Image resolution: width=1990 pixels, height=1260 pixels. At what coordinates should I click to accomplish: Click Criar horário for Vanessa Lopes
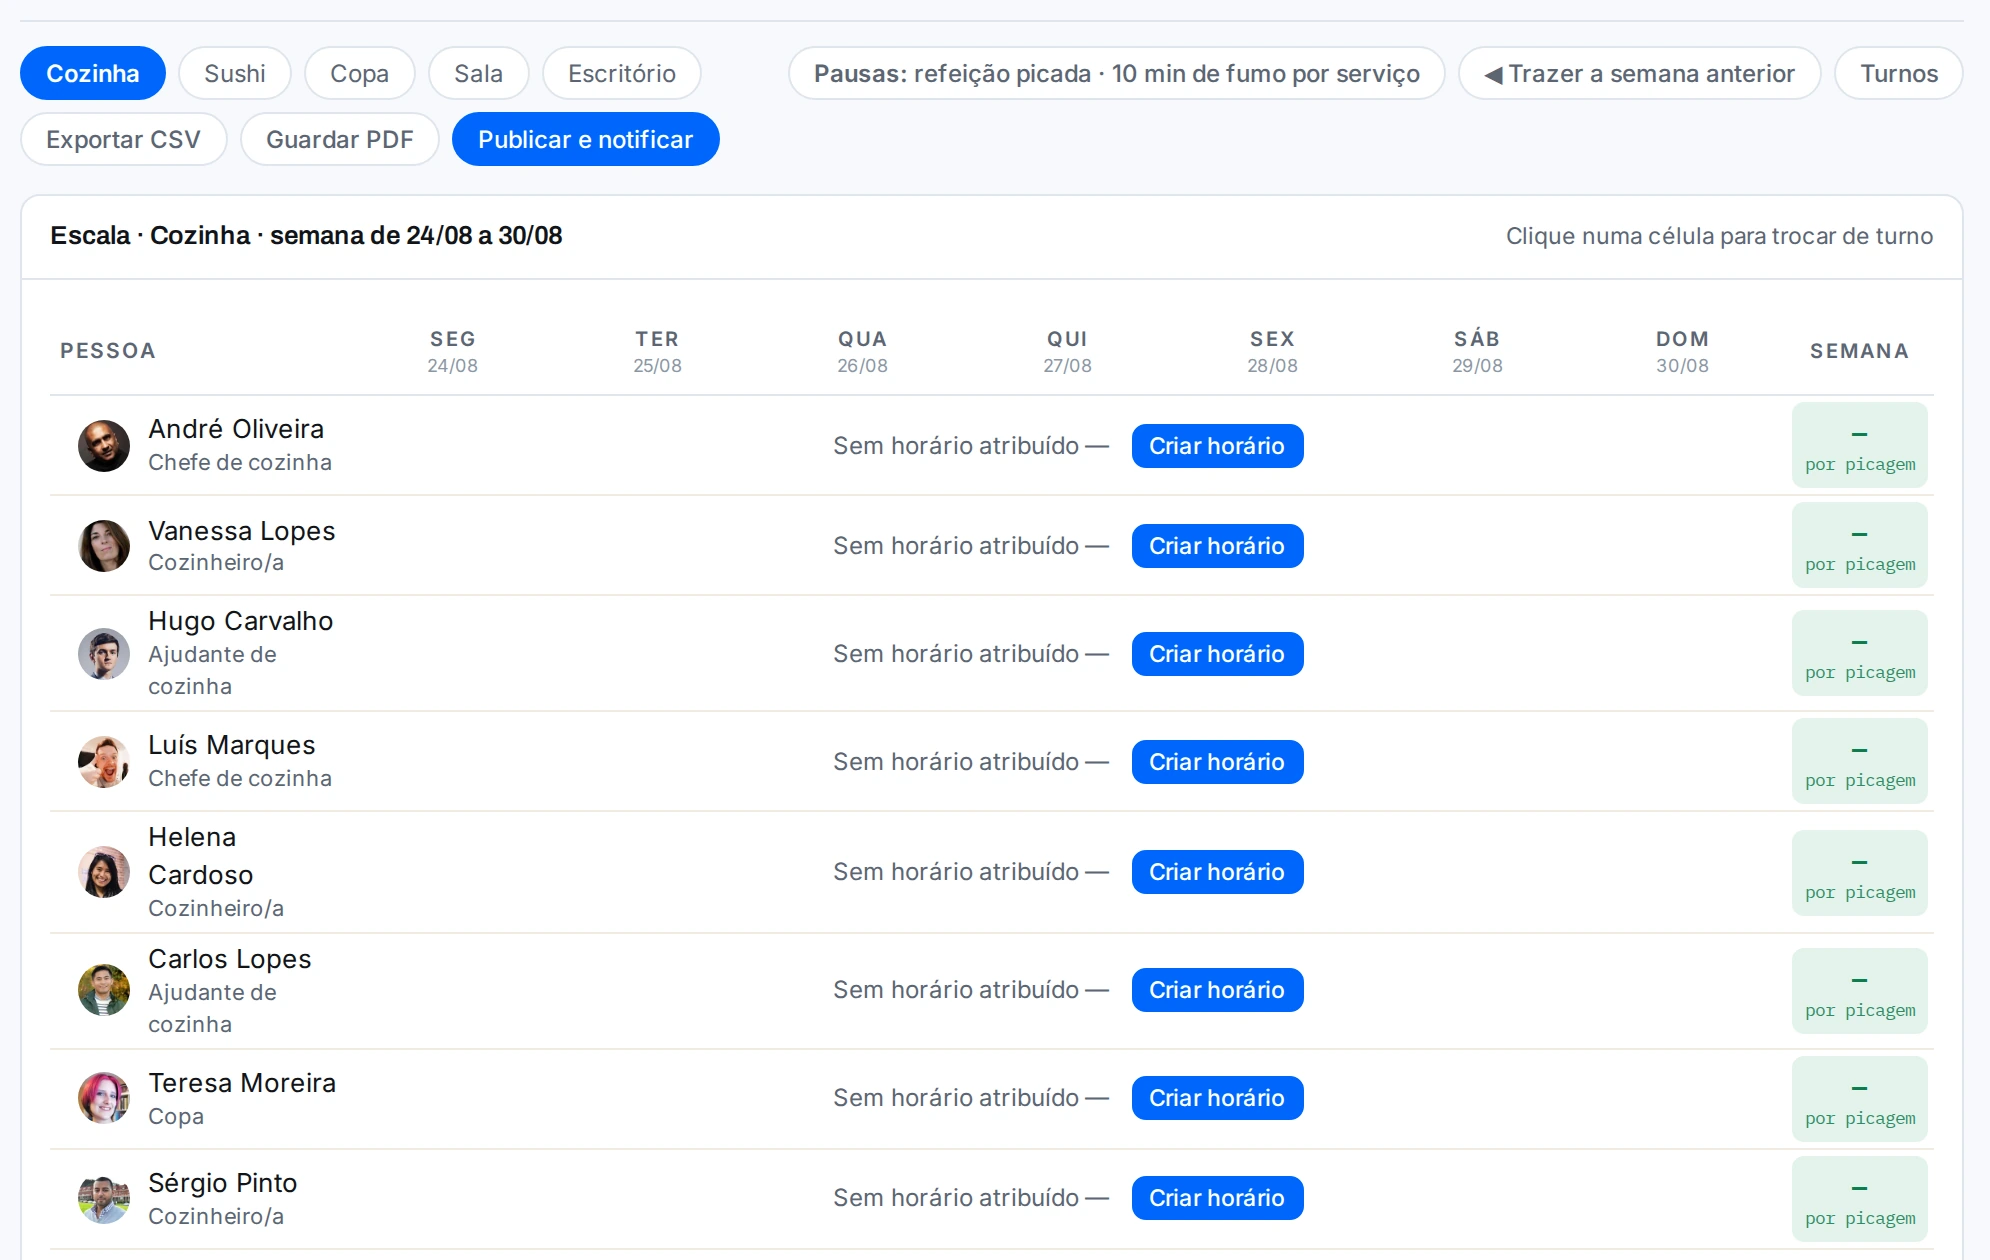tap(1217, 546)
